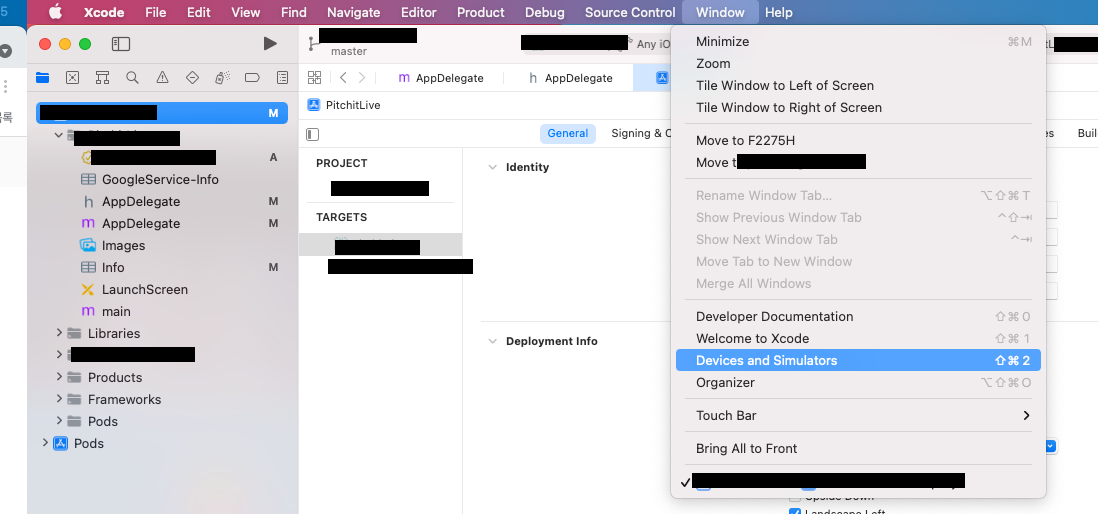Go forward in editor history

362,78
